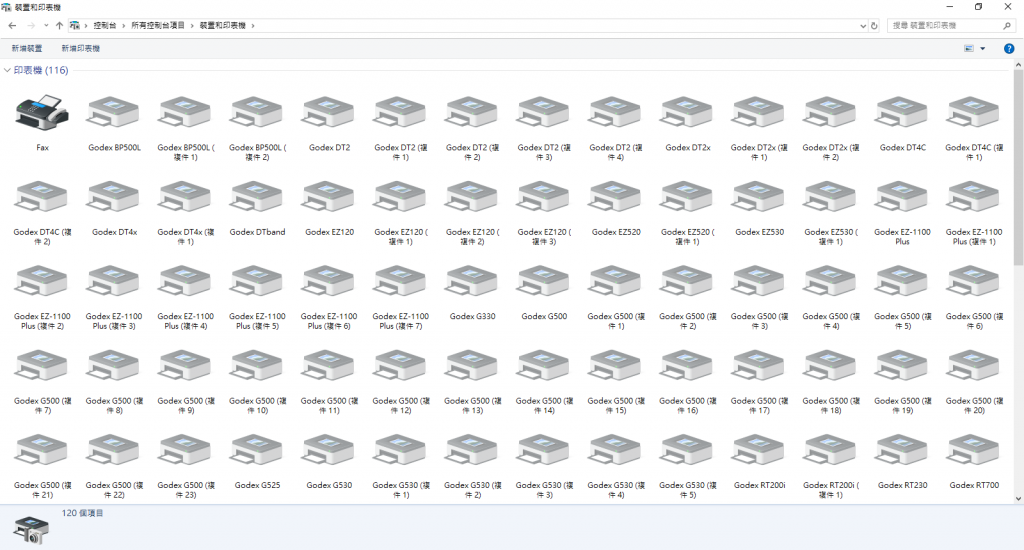The width and height of the screenshot is (1024, 550).
Task: Open the help question mark icon
Action: coord(1009,48)
